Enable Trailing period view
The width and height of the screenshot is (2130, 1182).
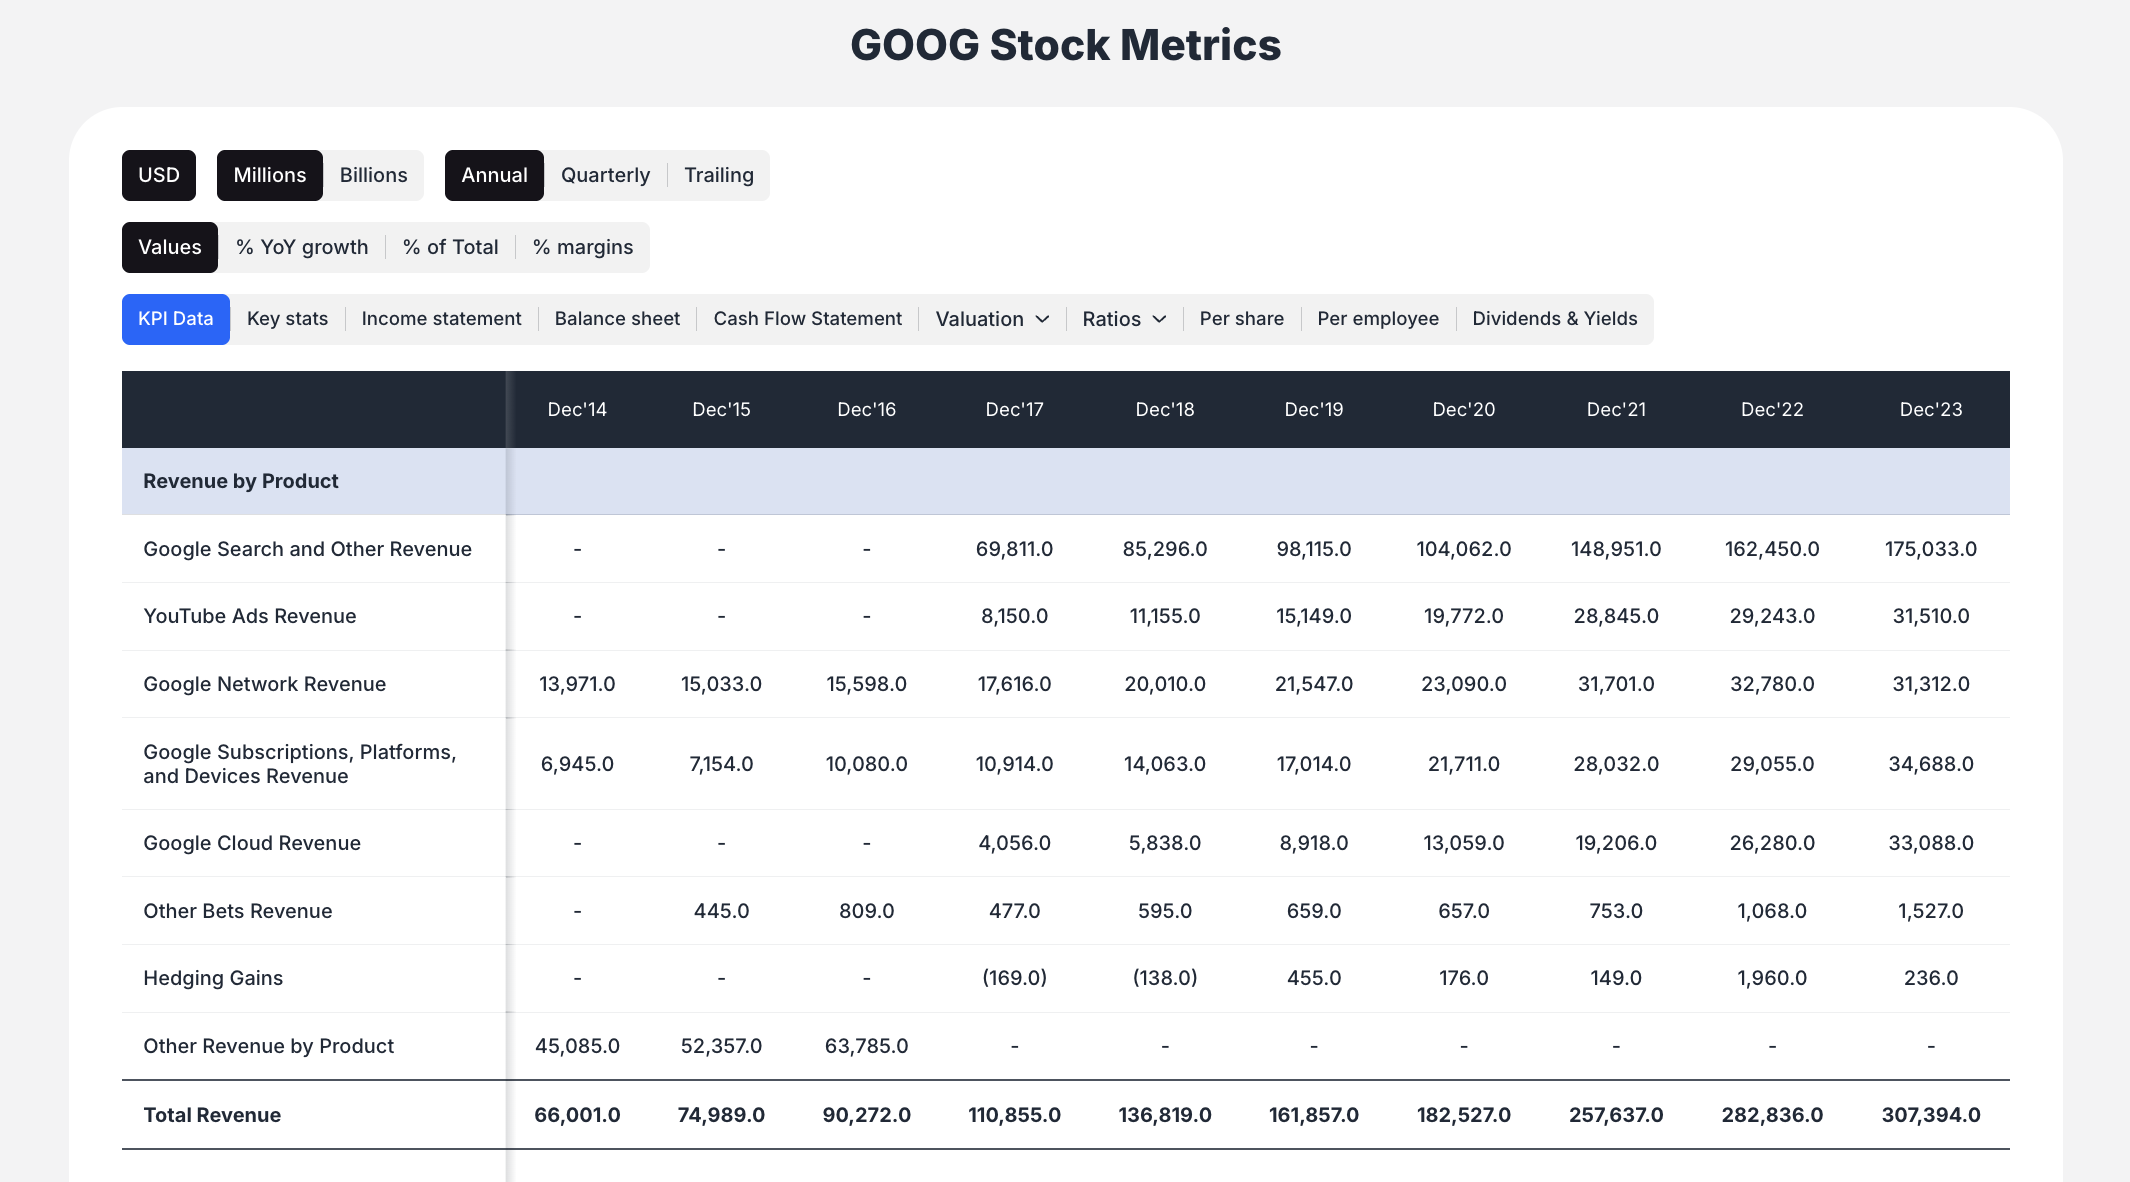[x=718, y=175]
